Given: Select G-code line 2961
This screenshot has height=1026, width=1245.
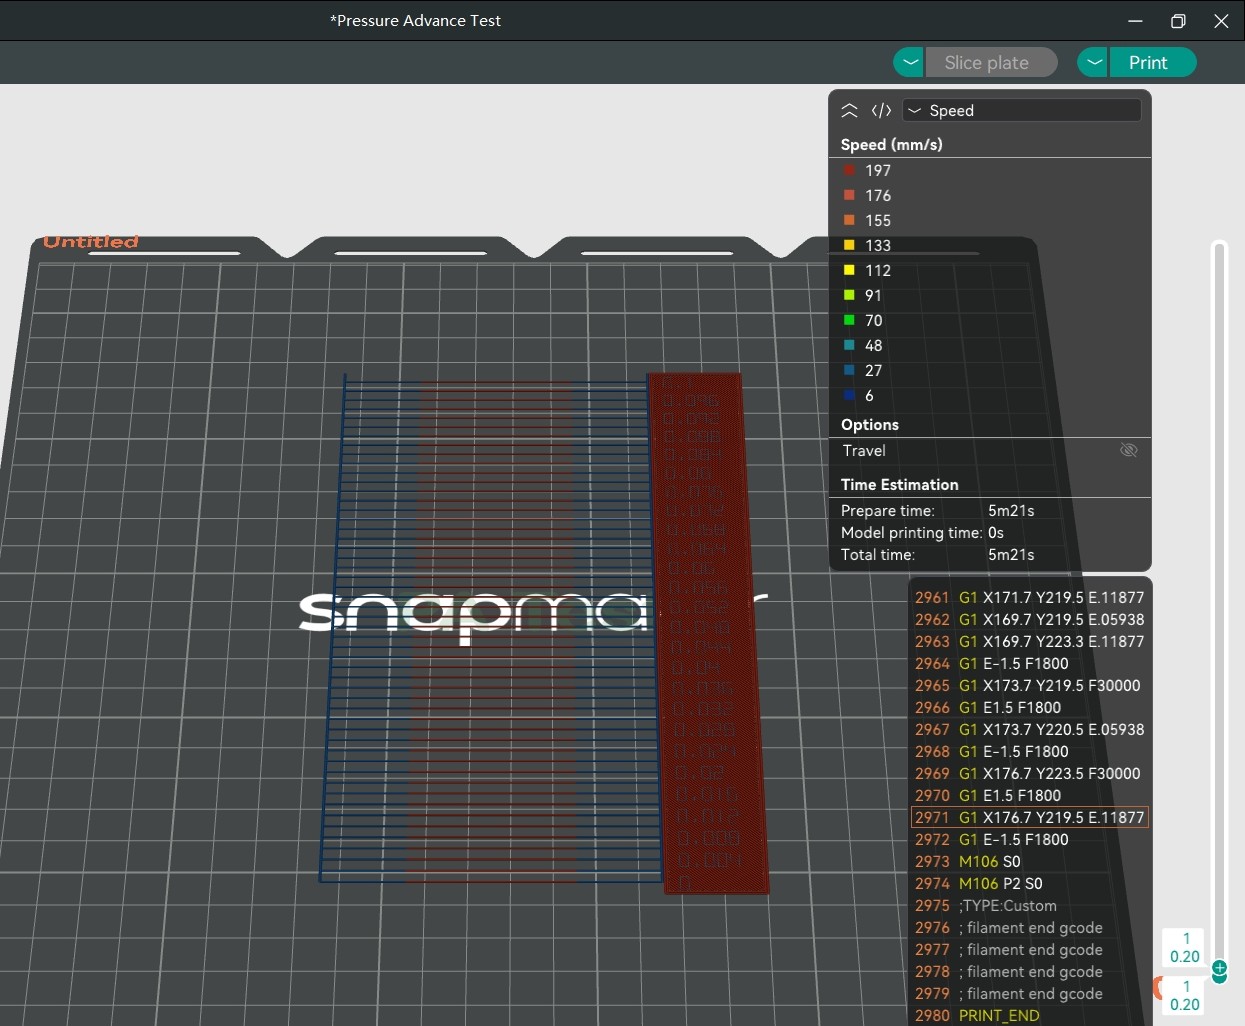Looking at the screenshot, I should pos(1029,597).
